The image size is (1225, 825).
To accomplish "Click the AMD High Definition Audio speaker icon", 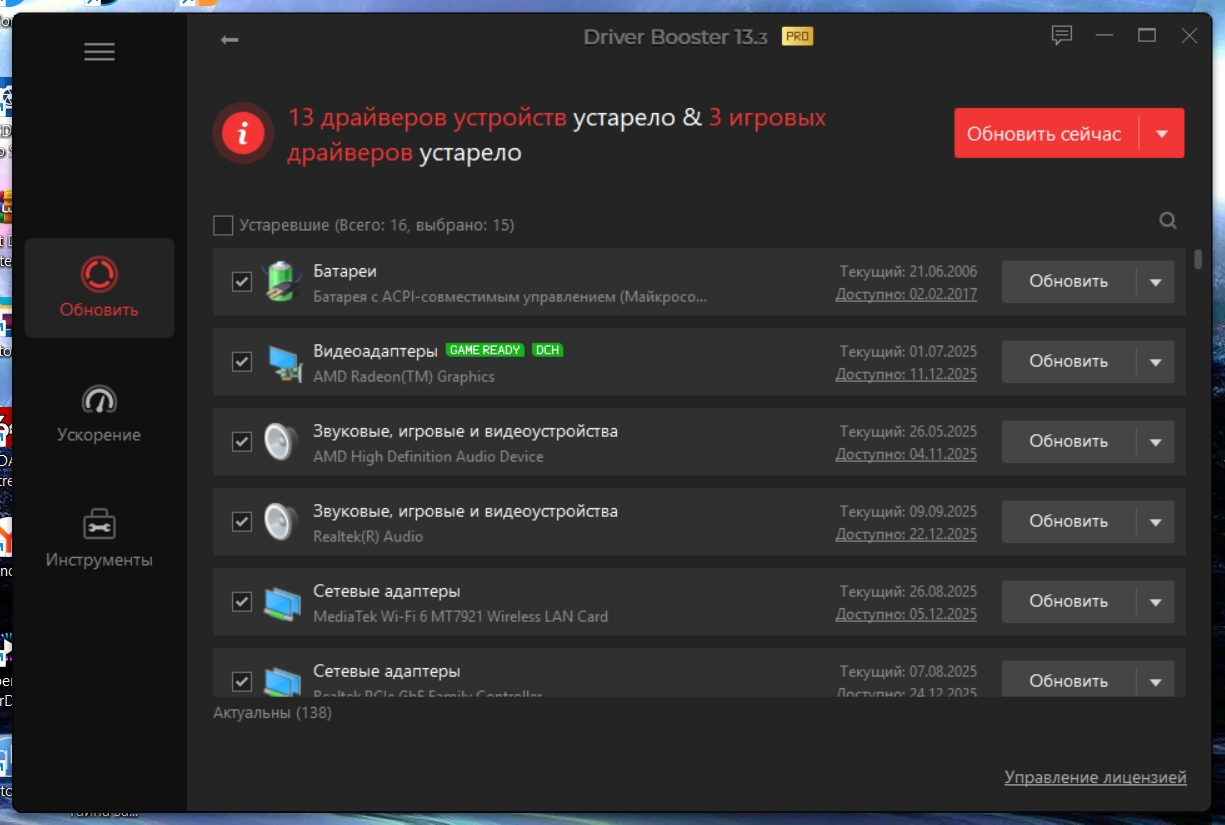I will [x=281, y=441].
